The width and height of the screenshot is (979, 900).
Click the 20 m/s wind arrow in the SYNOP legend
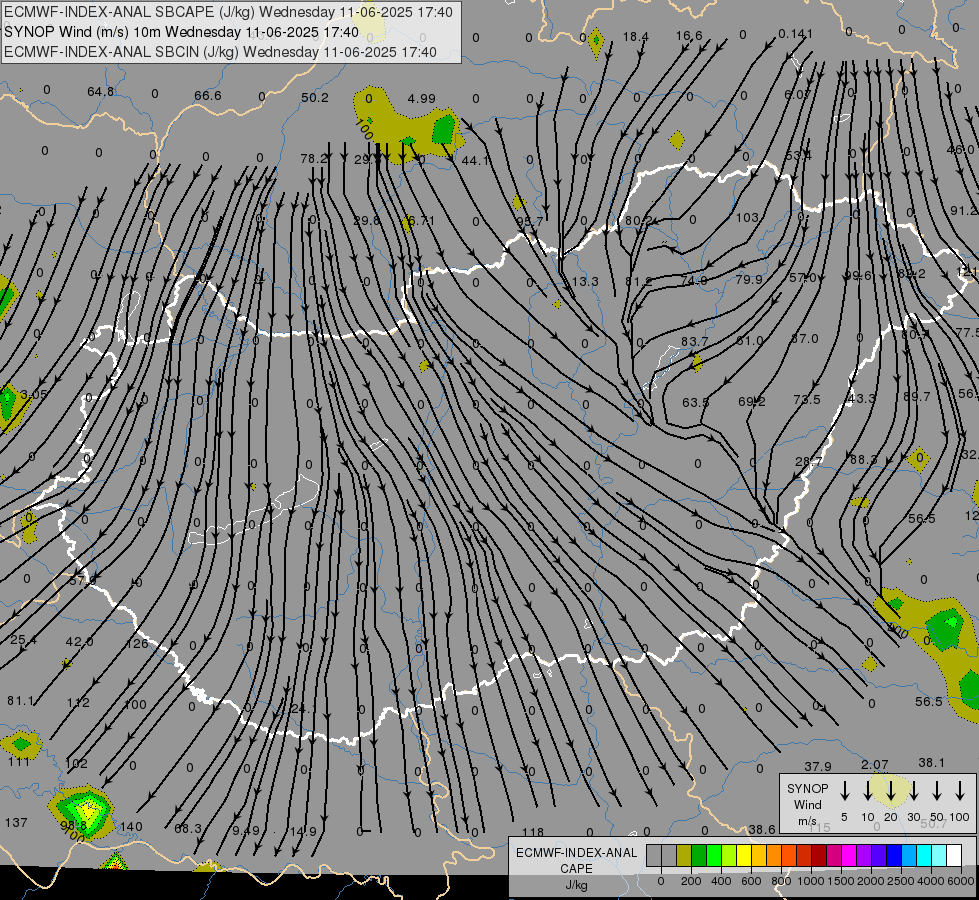coord(890,791)
